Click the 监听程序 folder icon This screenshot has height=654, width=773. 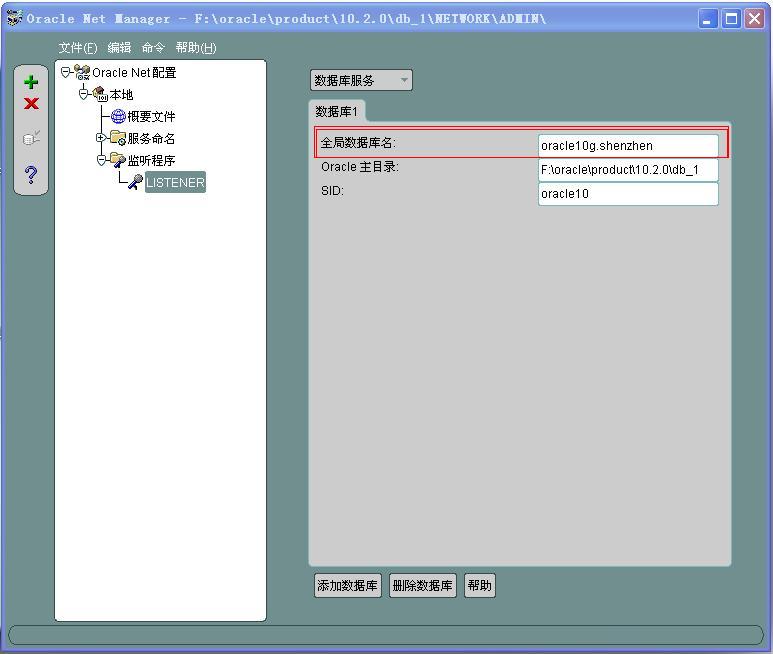click(118, 160)
